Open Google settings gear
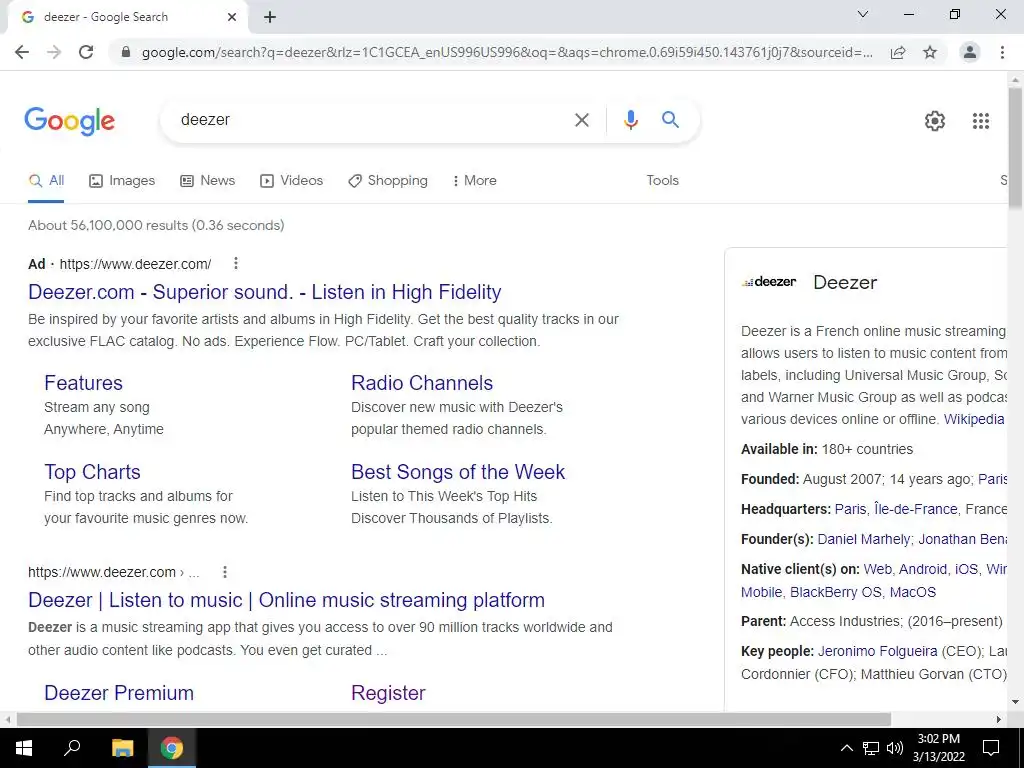 click(x=935, y=121)
